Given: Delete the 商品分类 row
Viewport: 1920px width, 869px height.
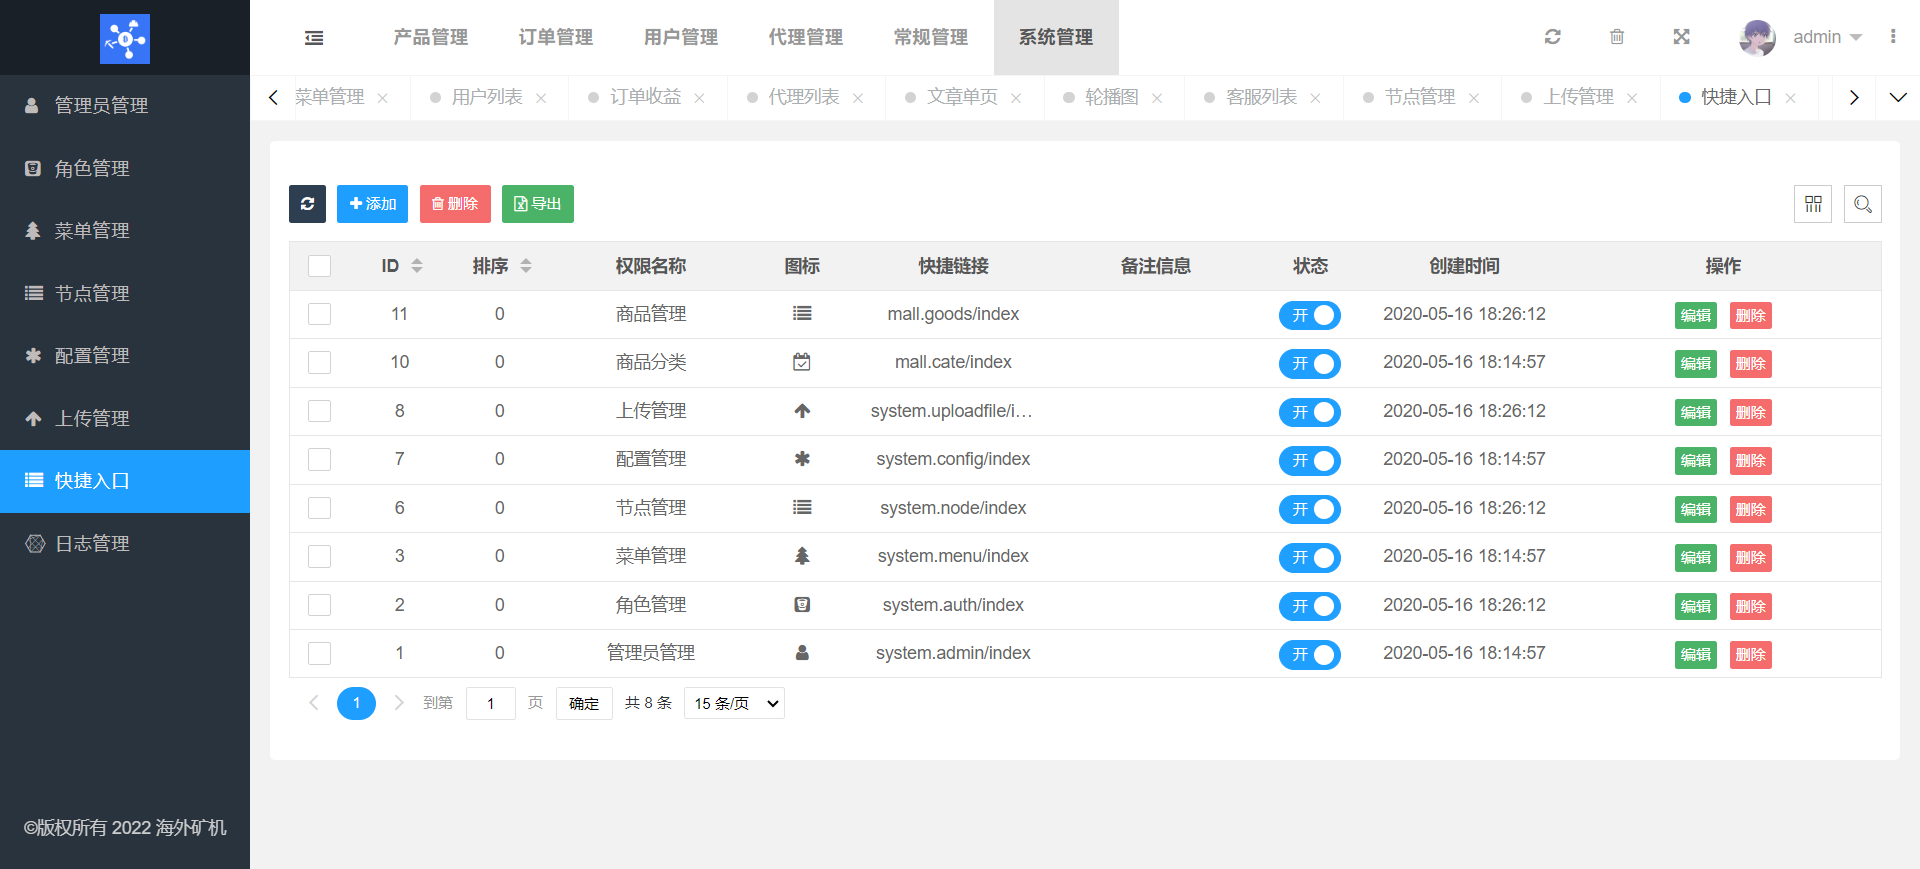Looking at the screenshot, I should click(x=1751, y=364).
